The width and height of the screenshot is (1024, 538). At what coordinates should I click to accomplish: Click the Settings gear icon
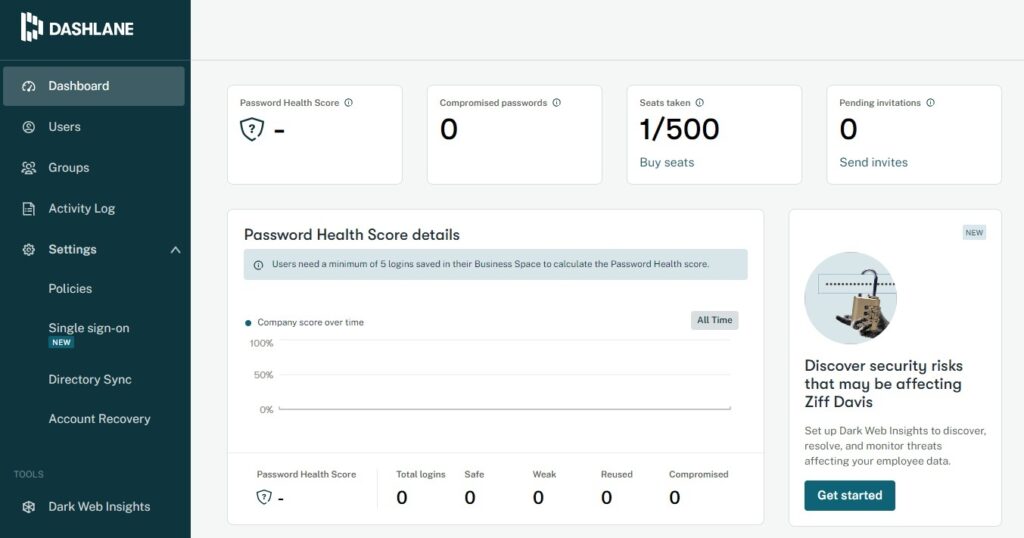[x=29, y=249]
